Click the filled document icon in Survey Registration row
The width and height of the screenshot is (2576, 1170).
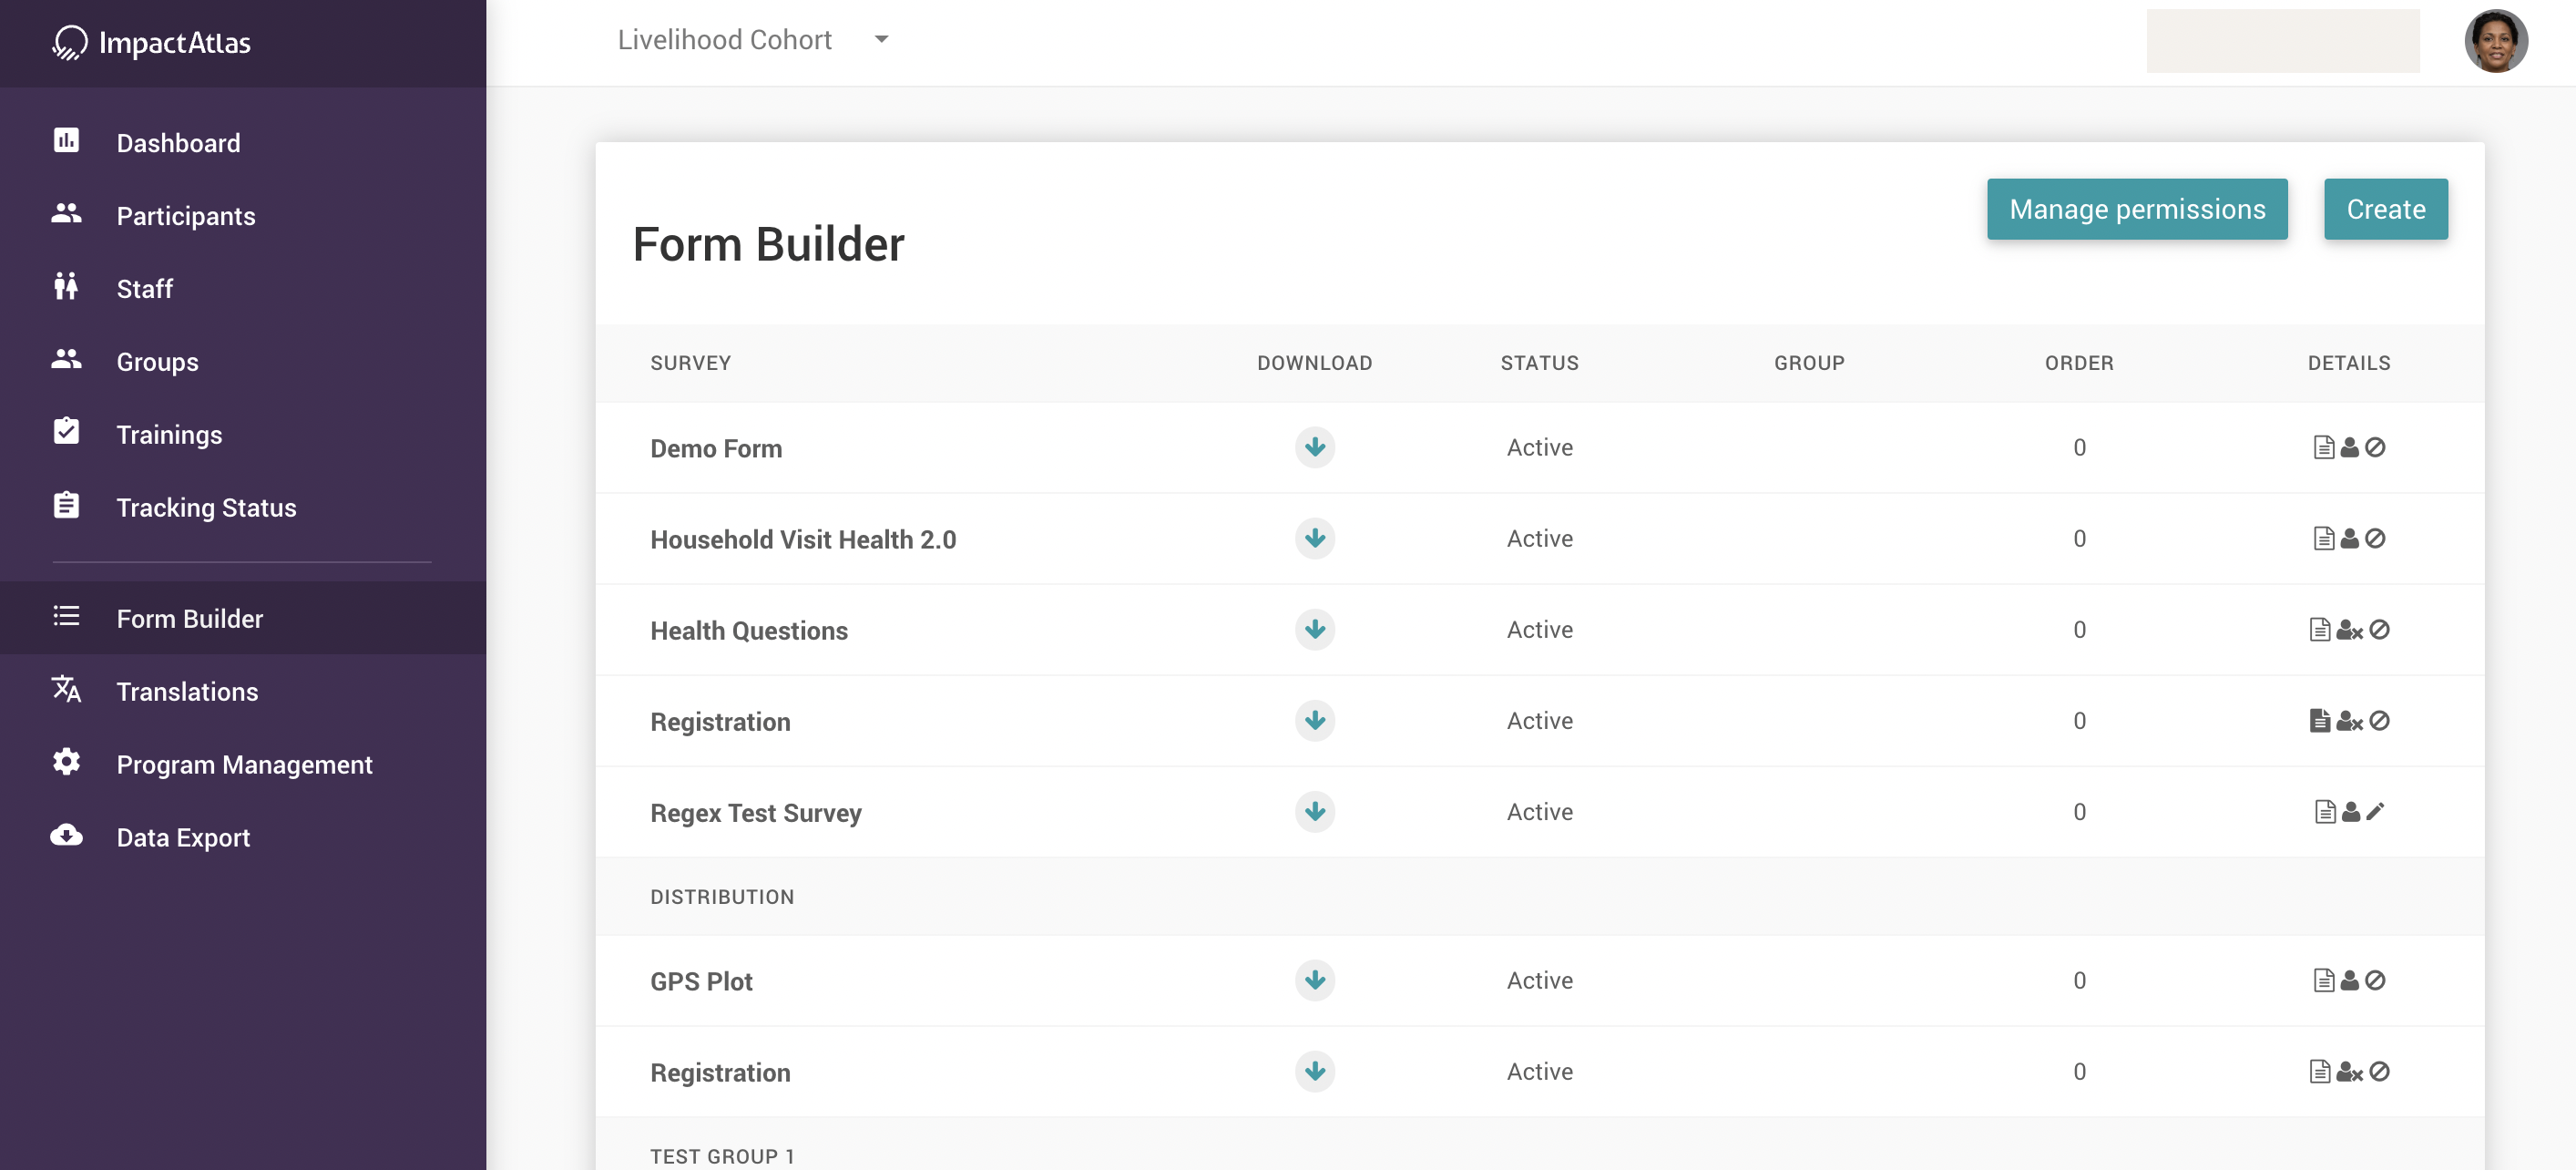pyautogui.click(x=2319, y=720)
